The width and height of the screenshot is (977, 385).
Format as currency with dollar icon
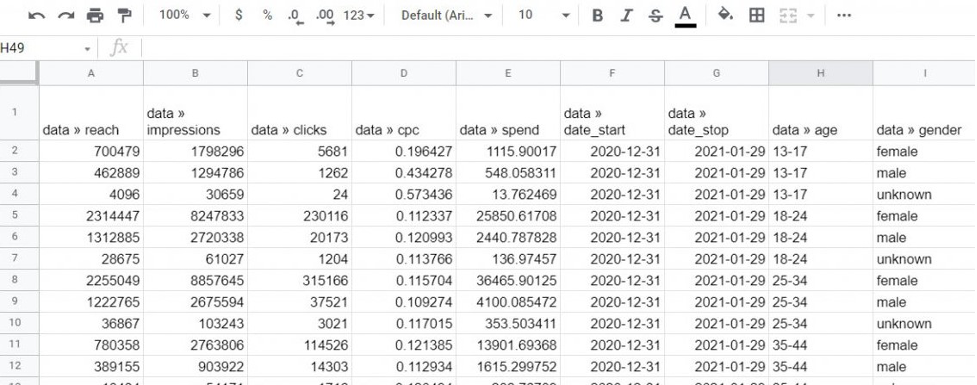tap(239, 15)
